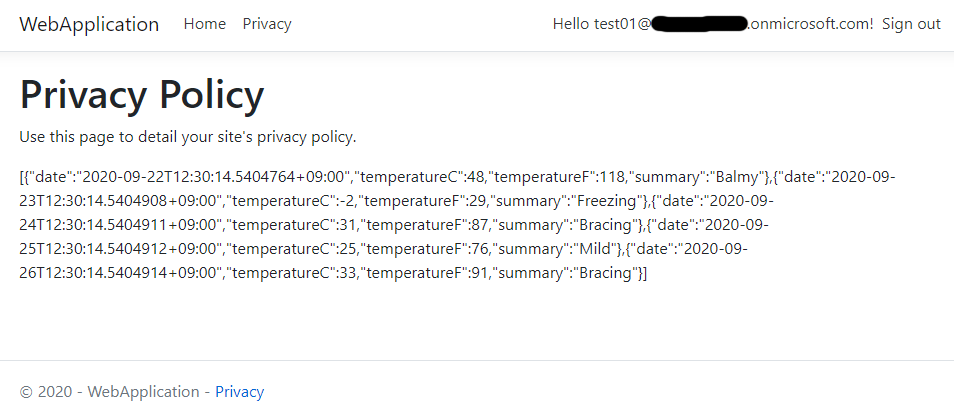Sign out of the account
This screenshot has height=410, width=954.
click(911, 24)
